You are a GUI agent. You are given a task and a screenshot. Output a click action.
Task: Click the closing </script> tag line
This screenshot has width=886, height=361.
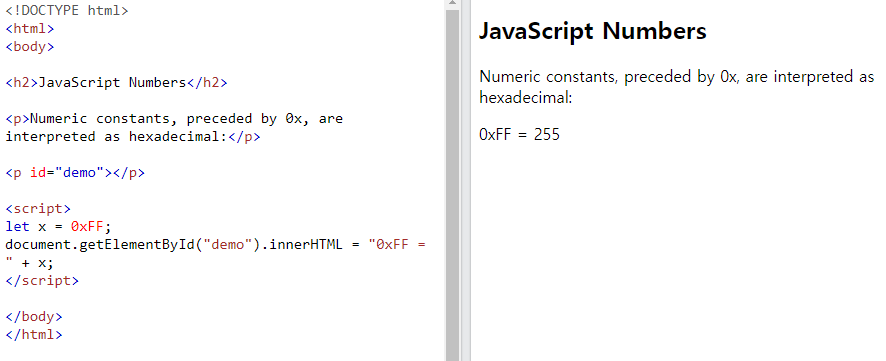(x=42, y=281)
